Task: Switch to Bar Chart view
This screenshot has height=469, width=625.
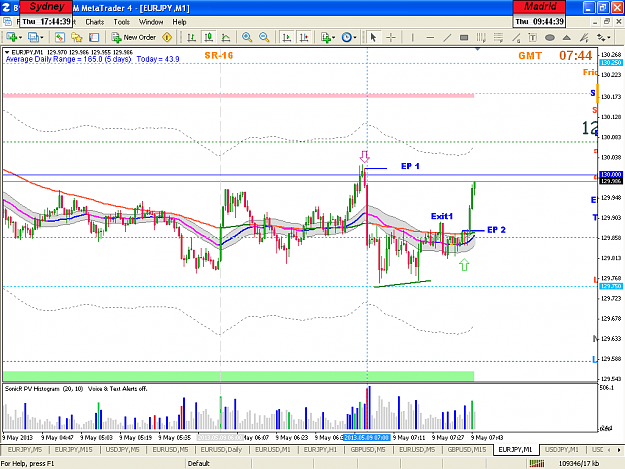Action: [191, 37]
